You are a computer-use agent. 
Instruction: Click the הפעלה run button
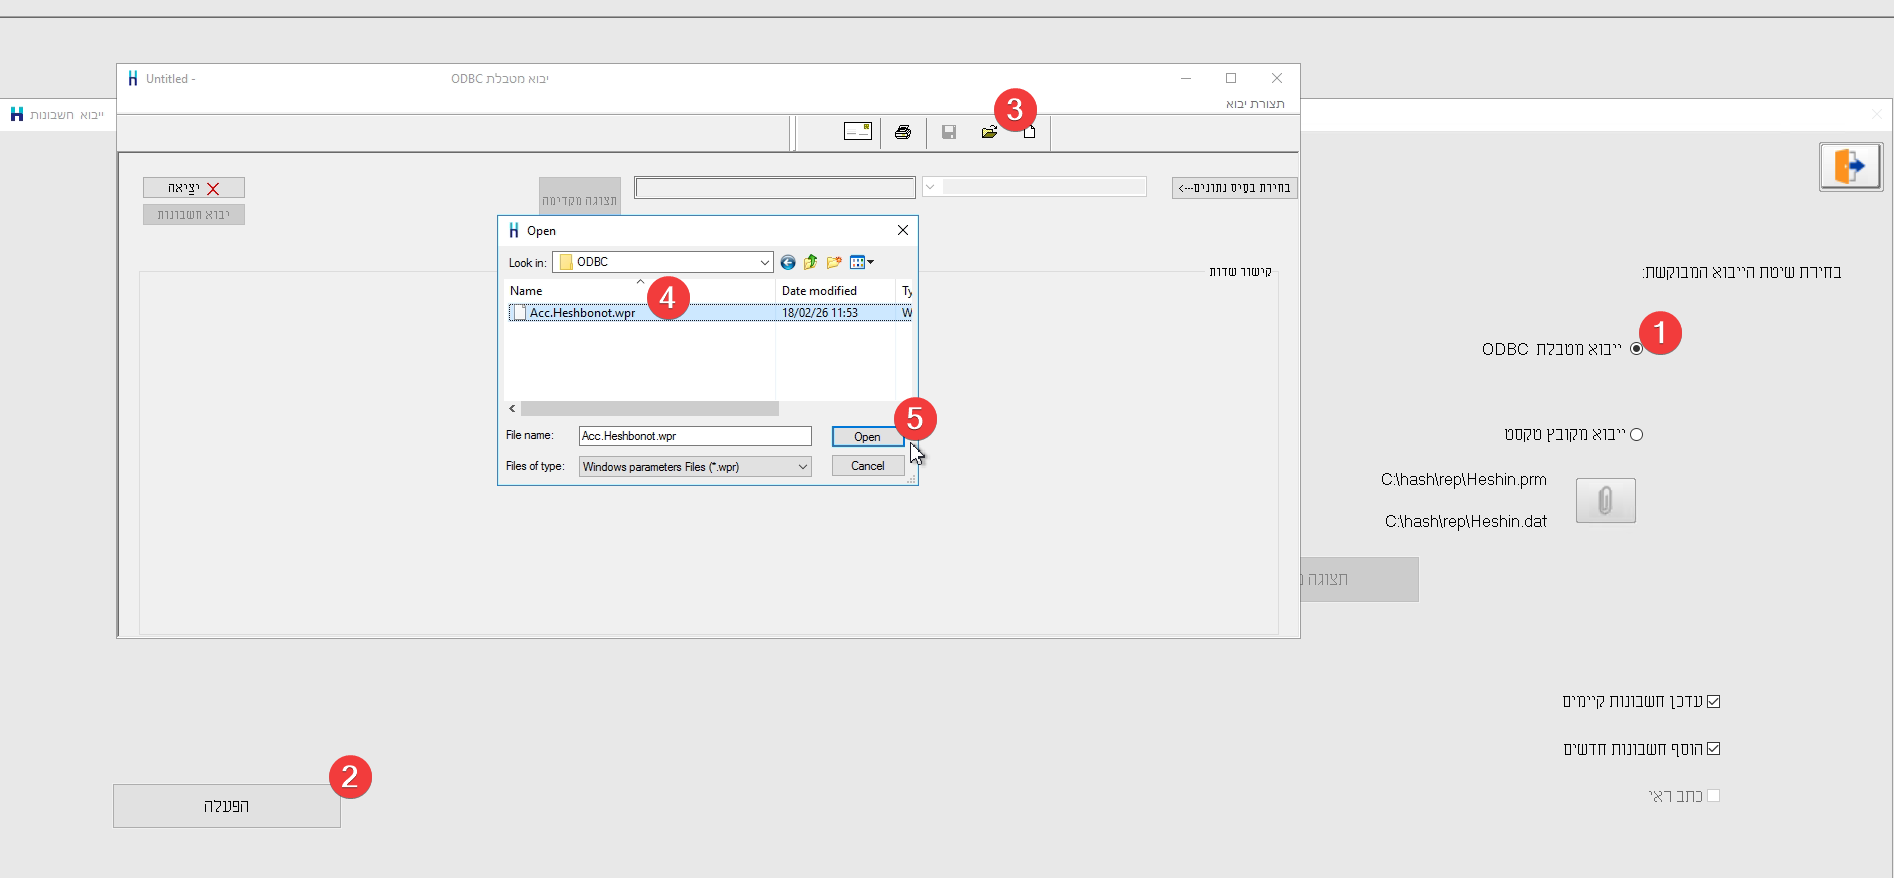click(227, 806)
